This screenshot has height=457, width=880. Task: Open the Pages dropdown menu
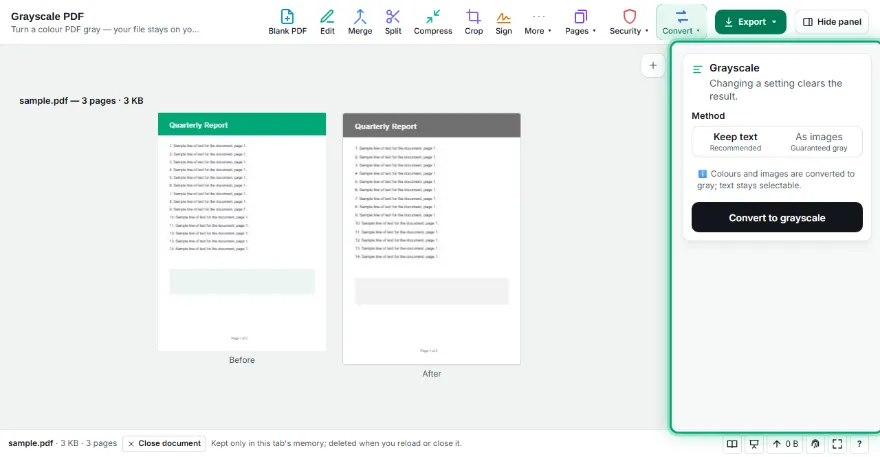[x=580, y=22]
